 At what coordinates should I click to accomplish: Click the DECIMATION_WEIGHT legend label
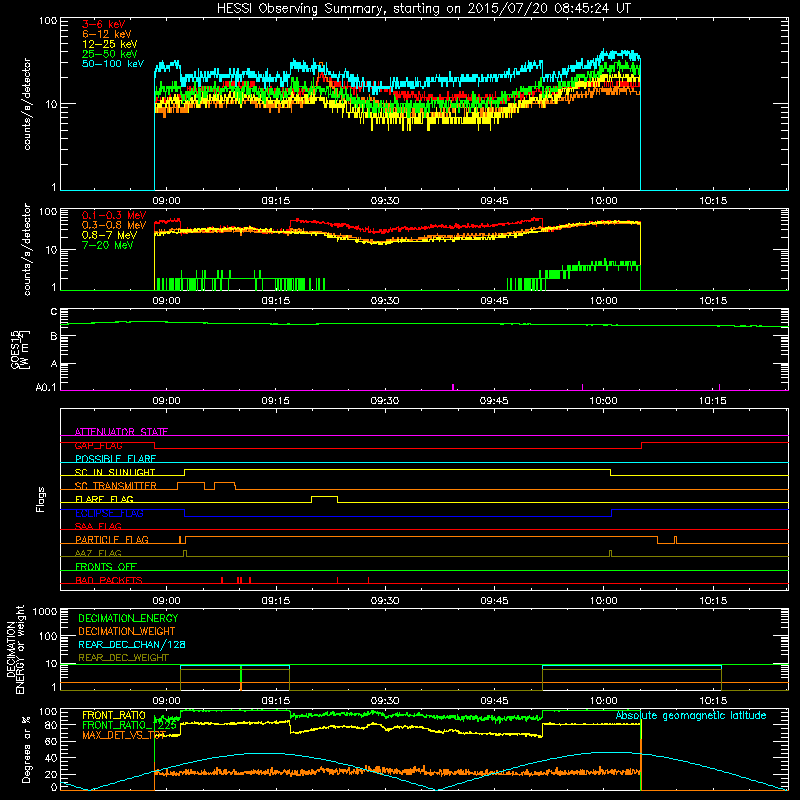coord(127,631)
